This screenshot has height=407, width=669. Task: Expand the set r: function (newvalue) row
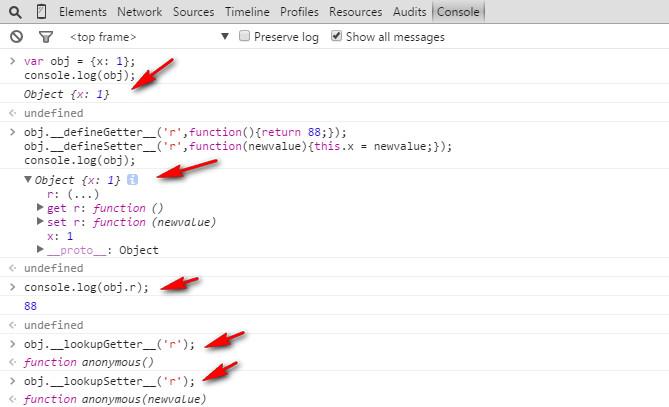40,221
